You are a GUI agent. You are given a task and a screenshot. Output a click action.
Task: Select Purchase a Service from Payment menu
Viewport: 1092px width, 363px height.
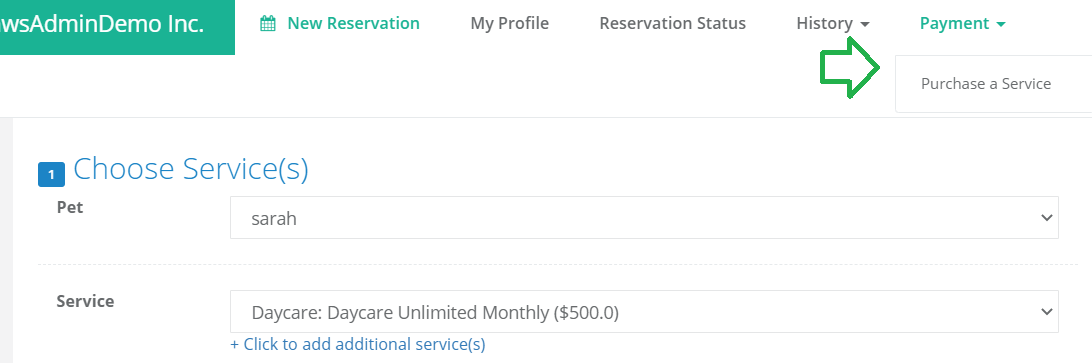click(985, 84)
